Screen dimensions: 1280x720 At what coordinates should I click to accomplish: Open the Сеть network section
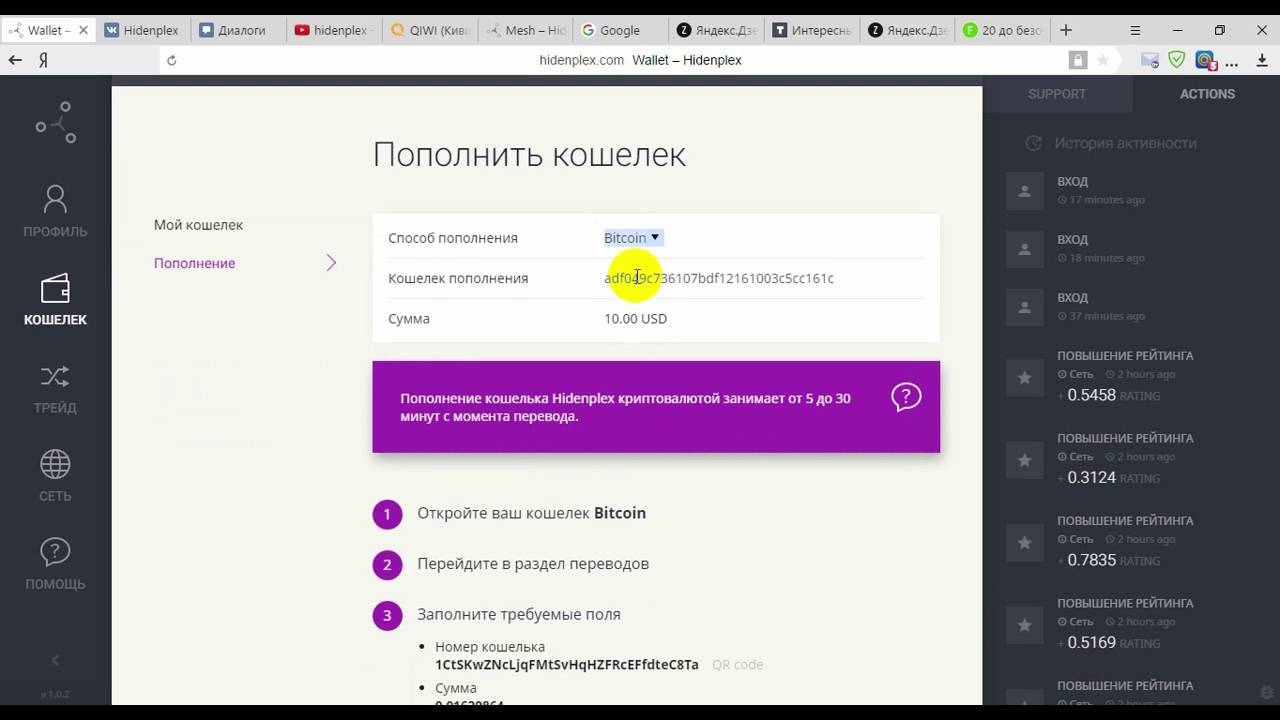coord(55,476)
